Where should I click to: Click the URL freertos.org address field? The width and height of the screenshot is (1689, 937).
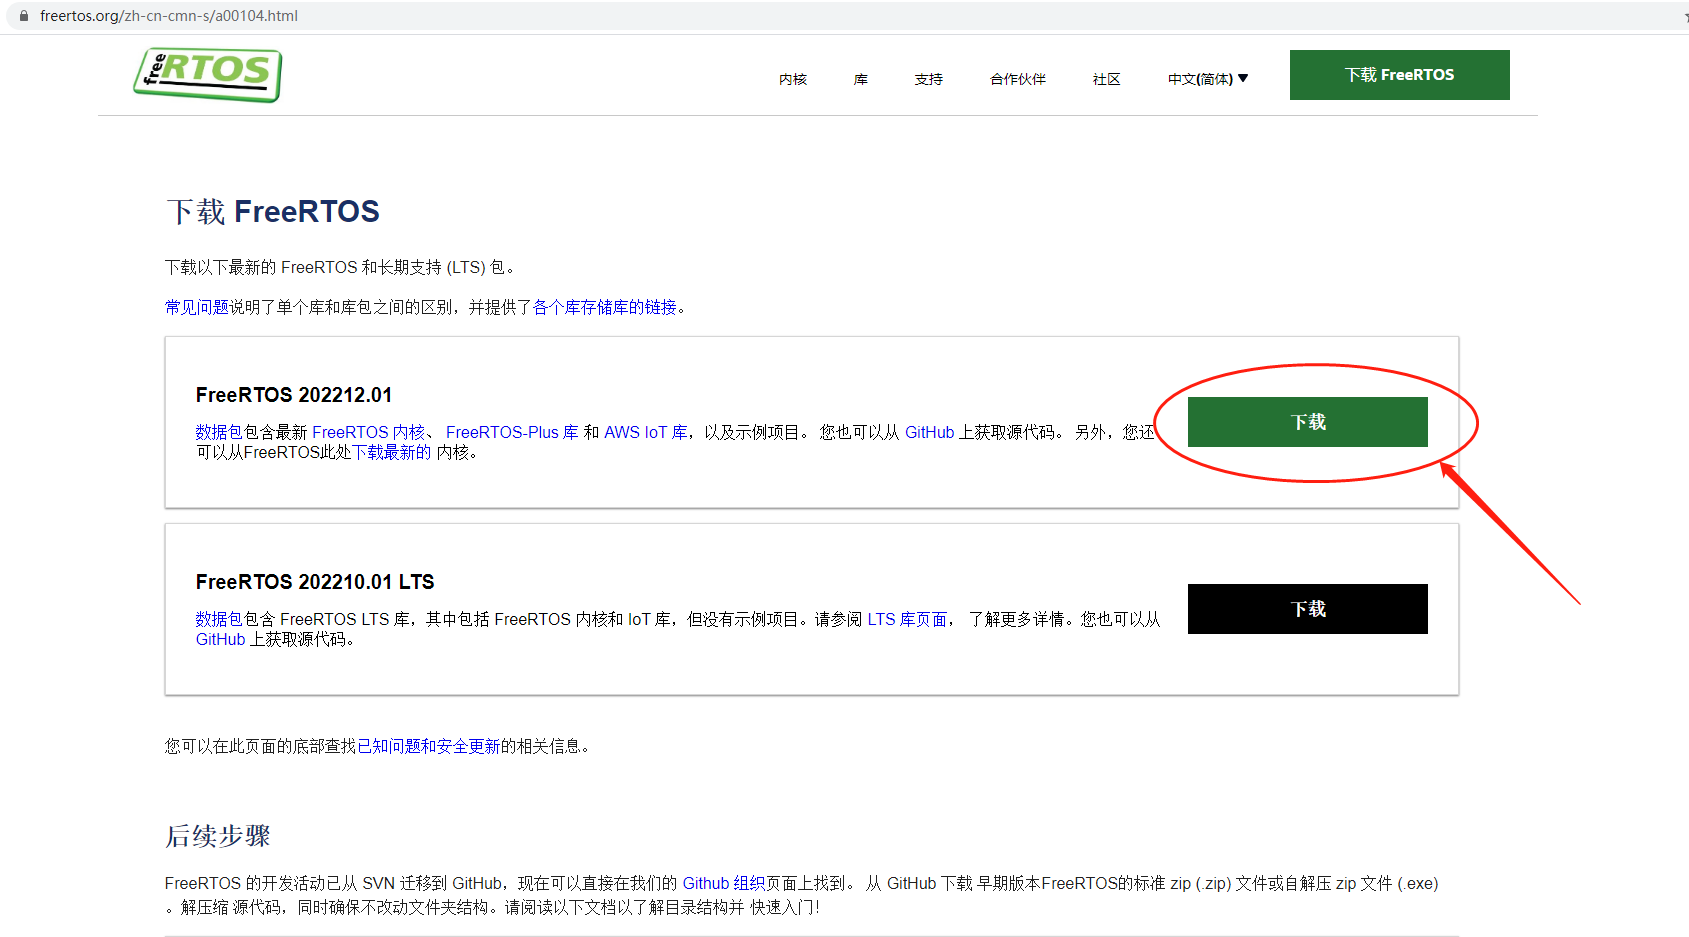point(169,16)
